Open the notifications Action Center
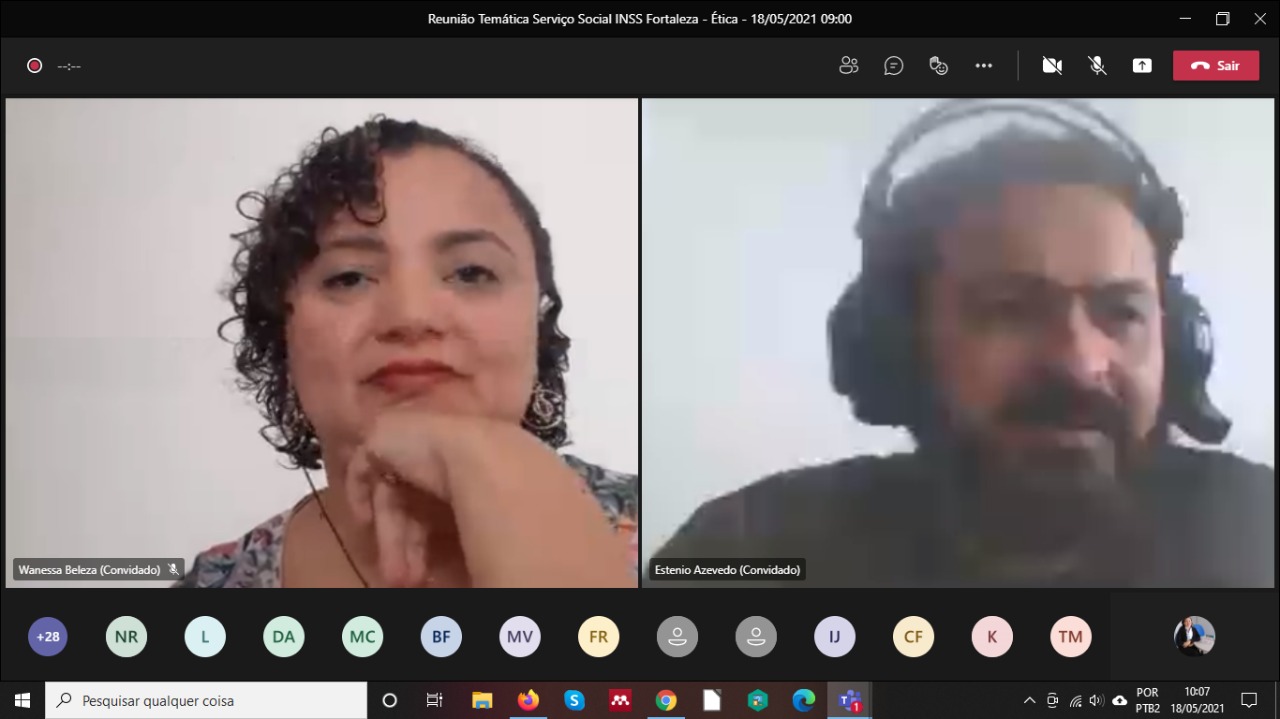This screenshot has height=719, width=1280. click(1249, 700)
